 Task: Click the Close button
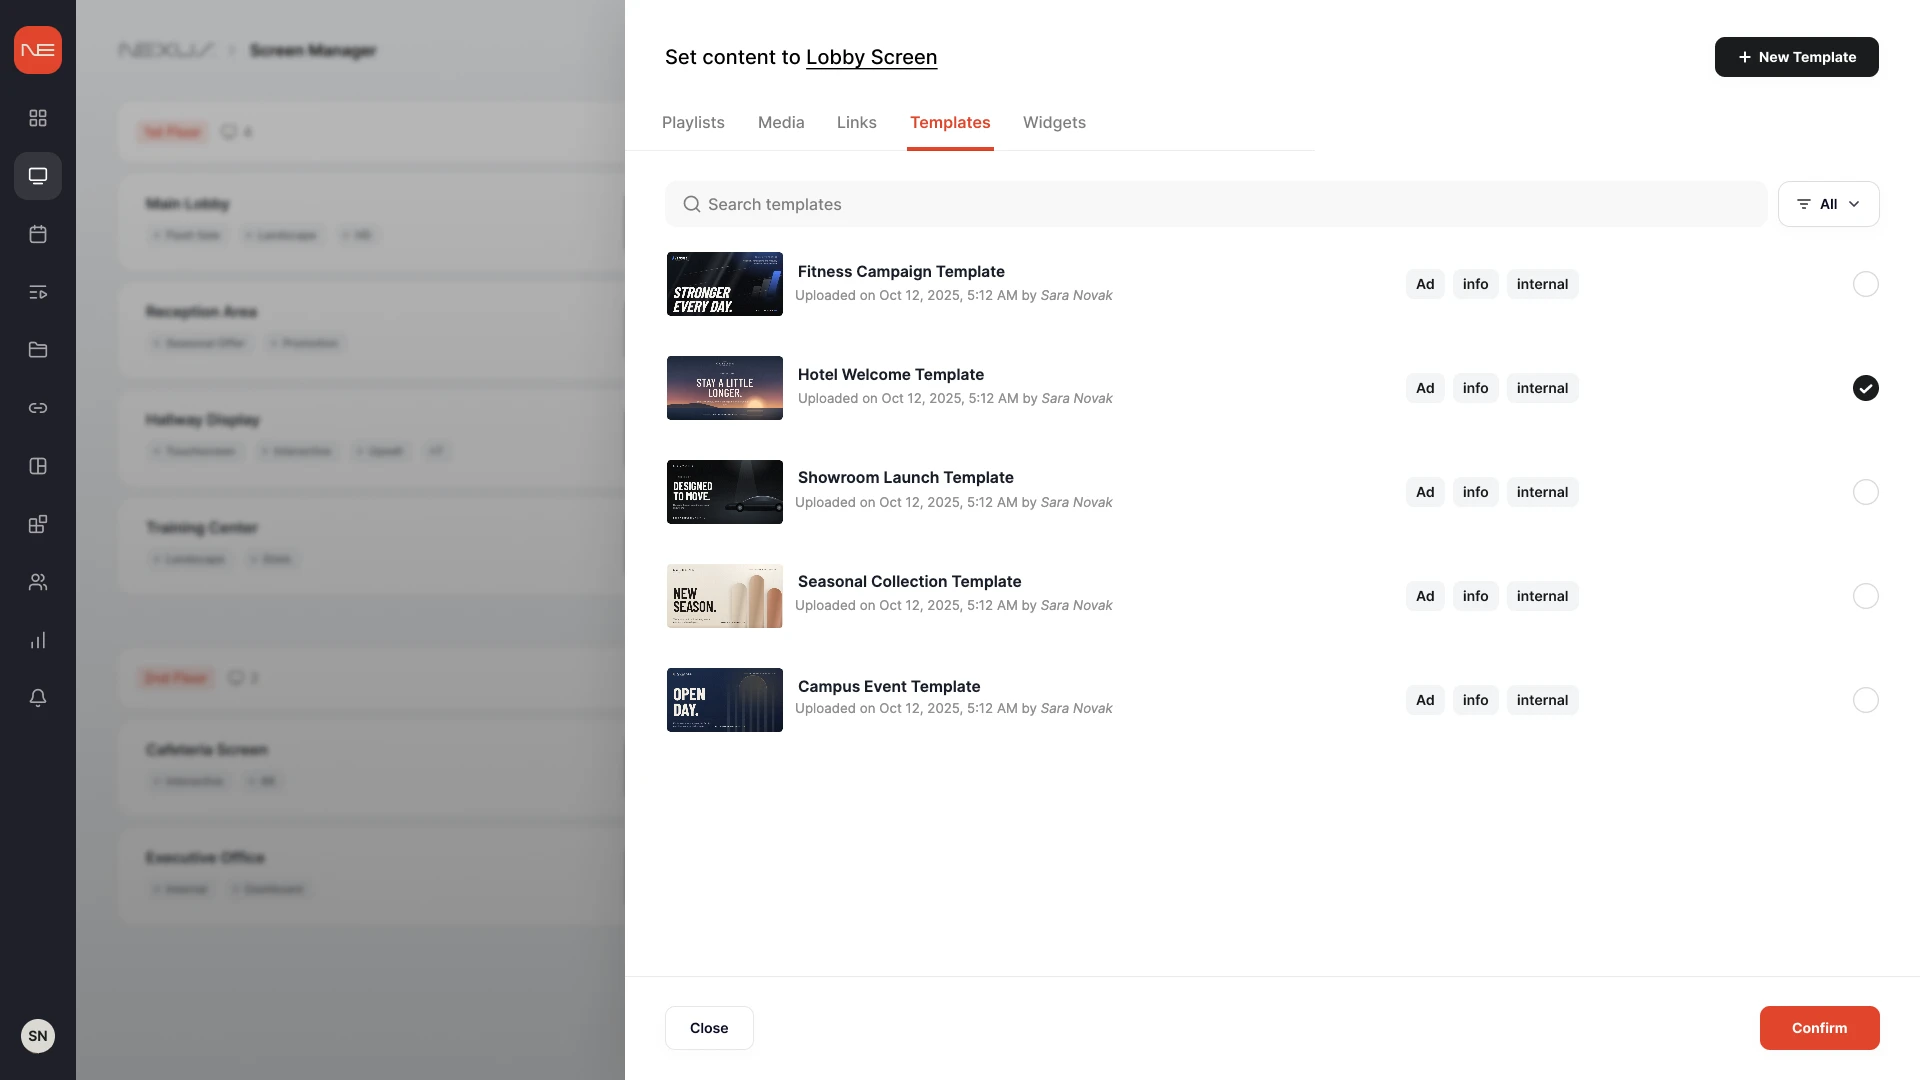pos(709,1028)
